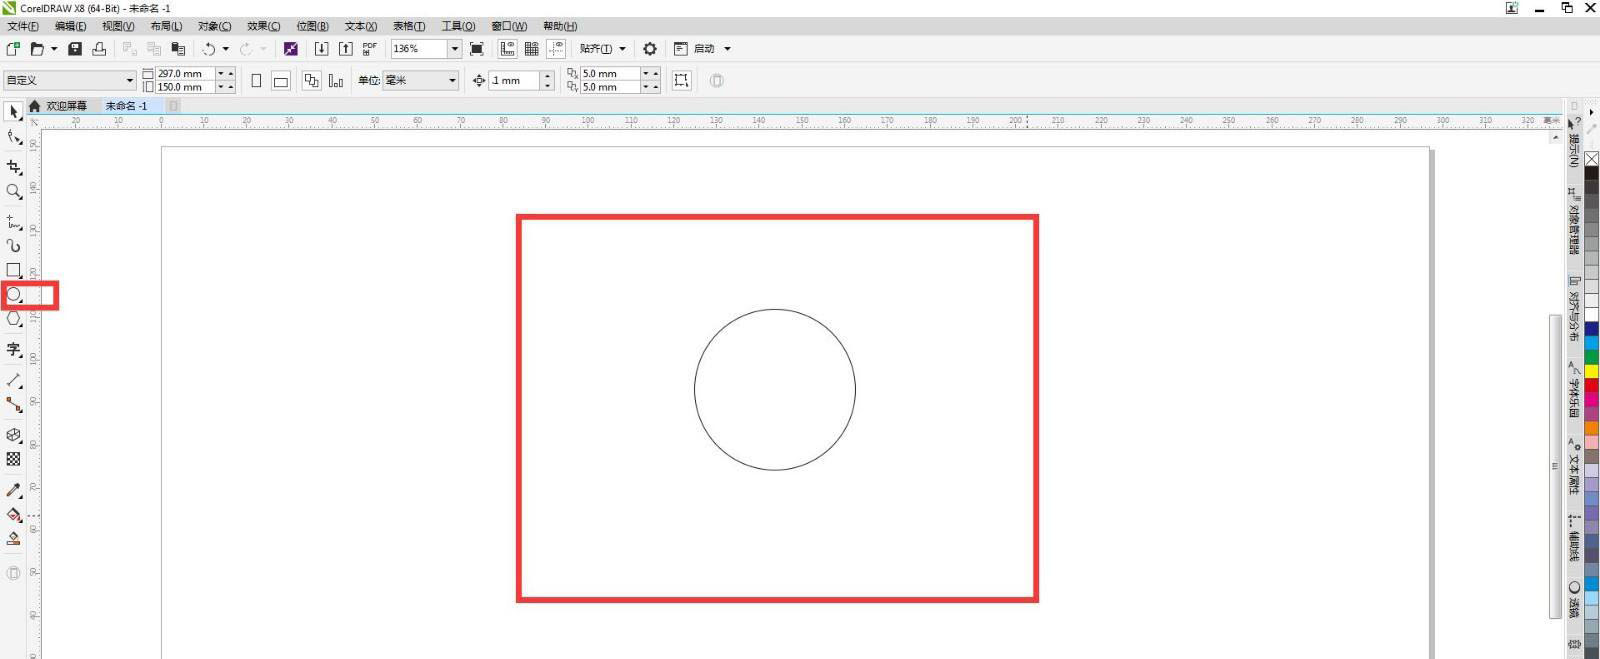Screen dimensions: 1600x659
Task: Toggle show rulers button
Action: (508, 49)
